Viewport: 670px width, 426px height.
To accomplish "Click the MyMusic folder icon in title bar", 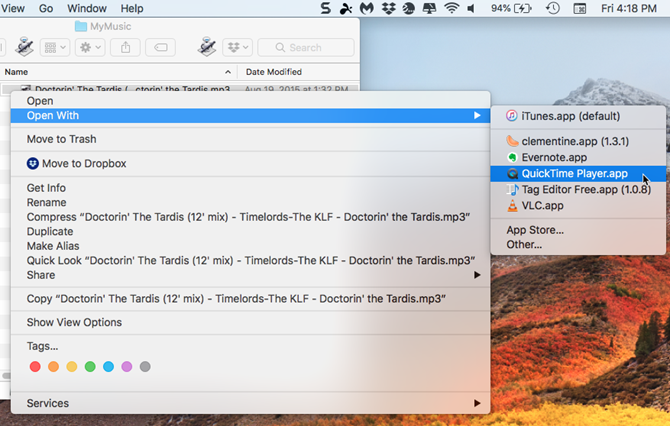I will (x=80, y=26).
